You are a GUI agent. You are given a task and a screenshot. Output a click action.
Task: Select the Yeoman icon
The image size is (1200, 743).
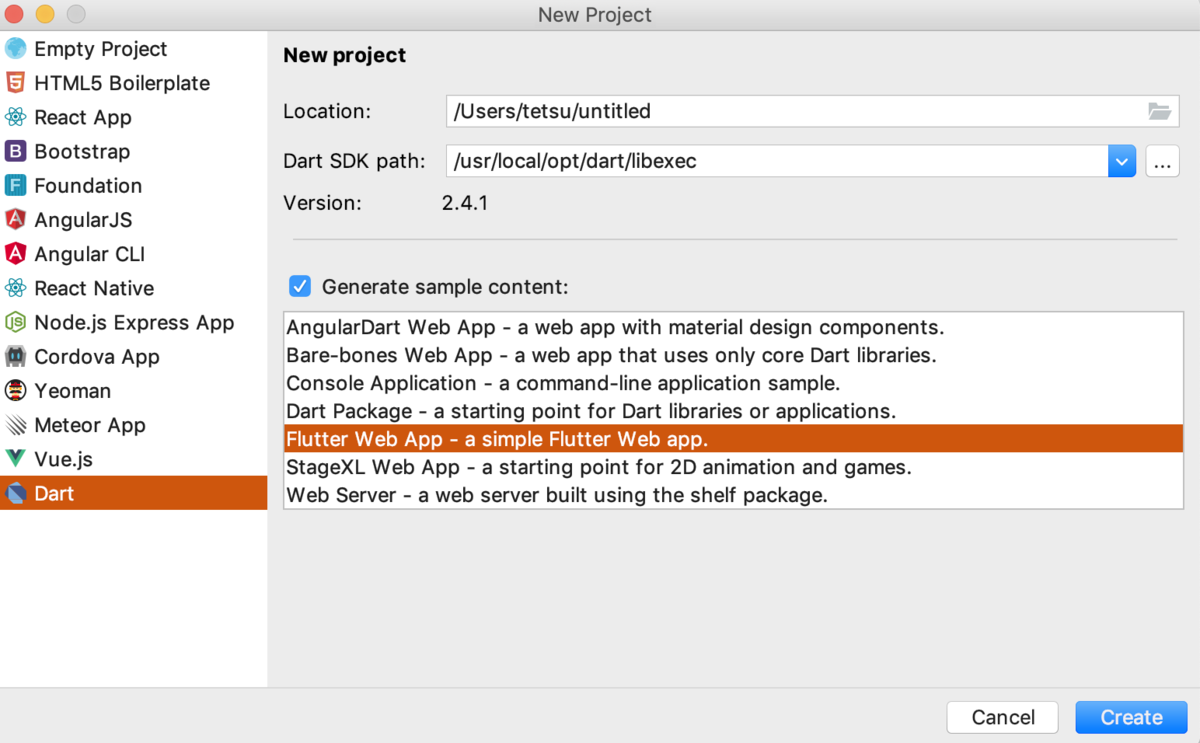click(15, 391)
